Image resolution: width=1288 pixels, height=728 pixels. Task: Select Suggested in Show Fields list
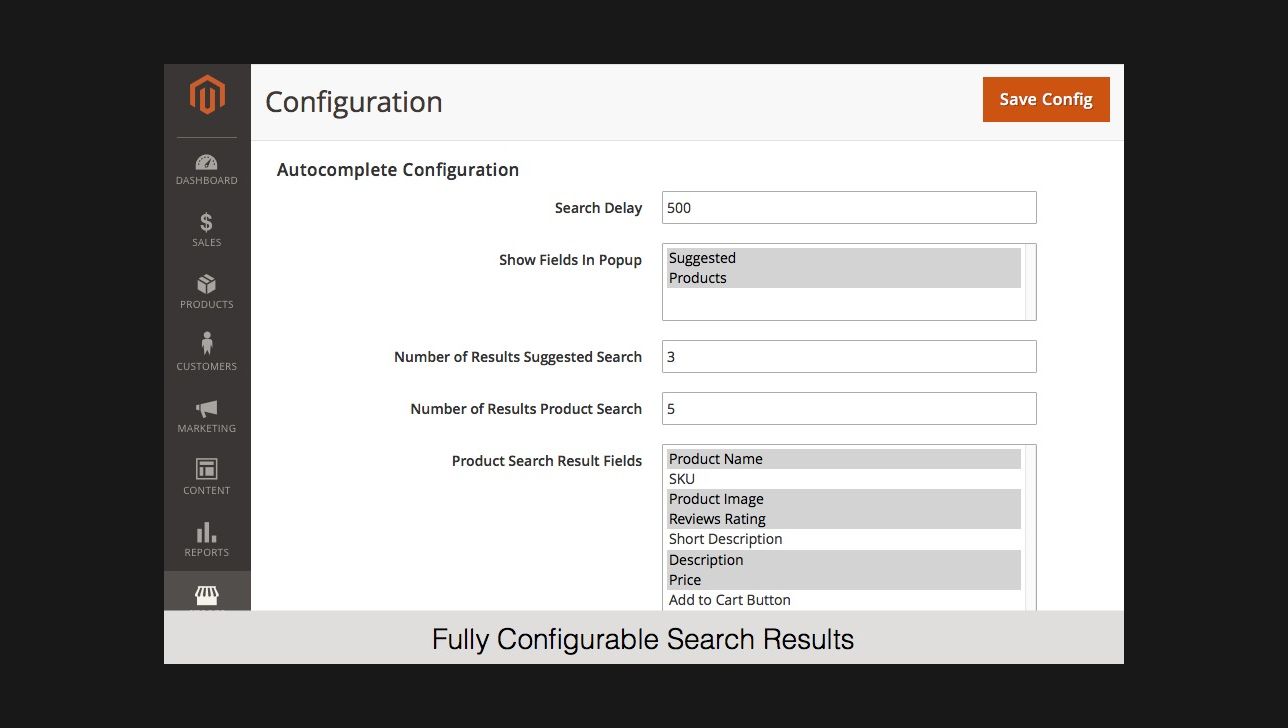702,258
